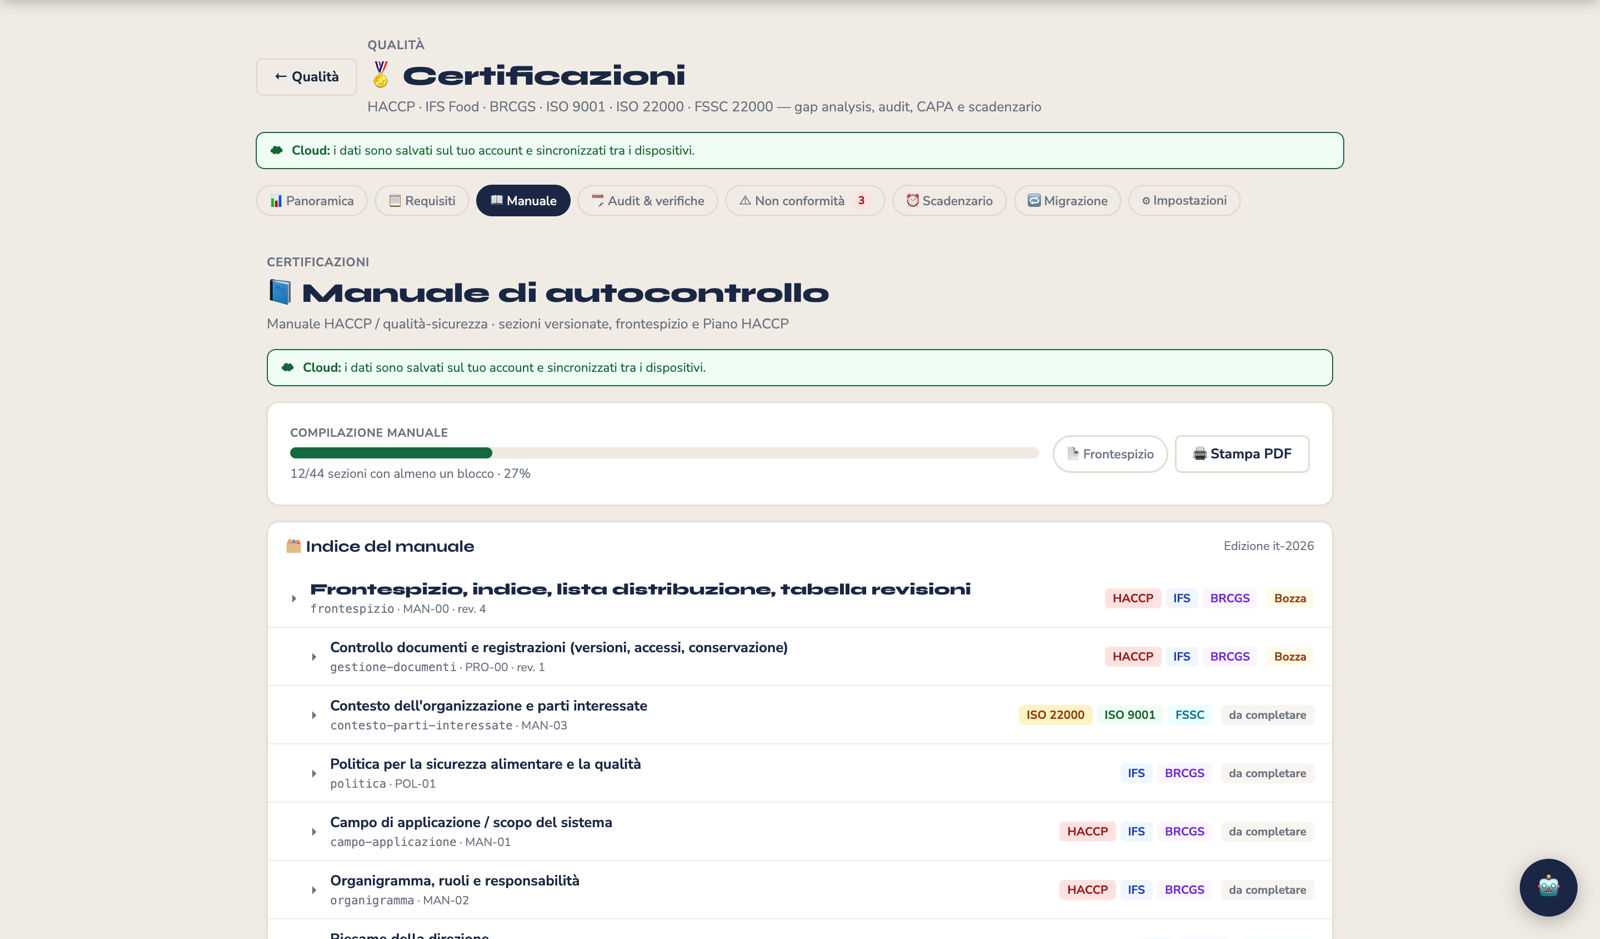Click the chart icon on Panoramica tab
Viewport: 1600px width, 939px height.
(276, 201)
